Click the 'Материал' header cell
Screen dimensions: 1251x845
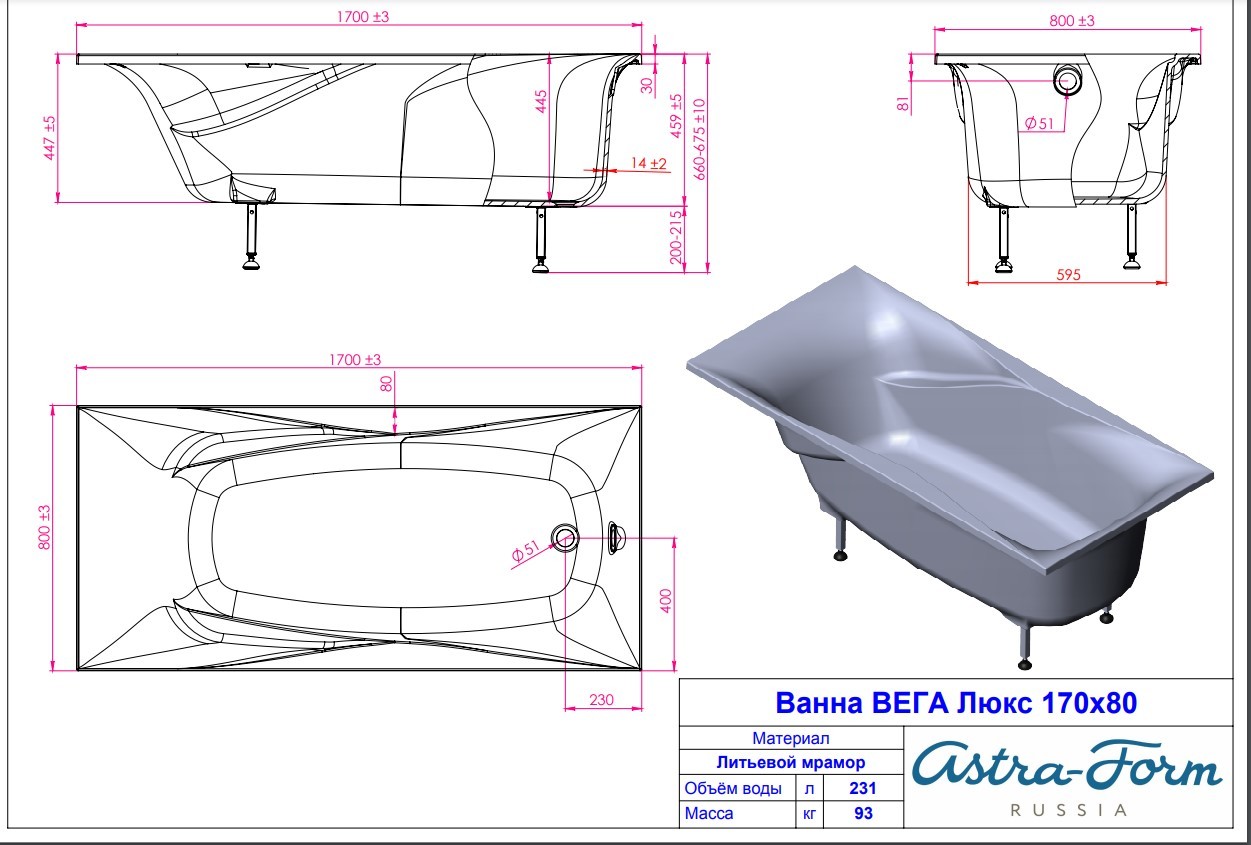point(791,739)
